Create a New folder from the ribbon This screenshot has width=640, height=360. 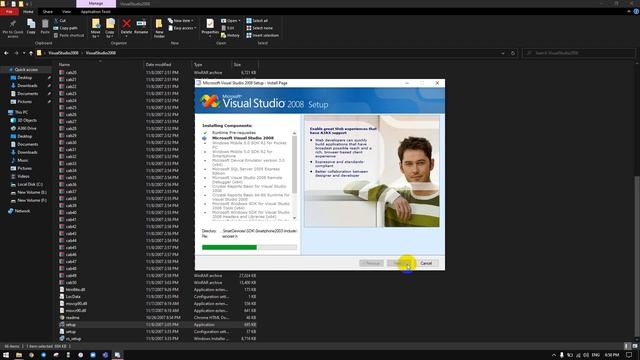[x=159, y=28]
